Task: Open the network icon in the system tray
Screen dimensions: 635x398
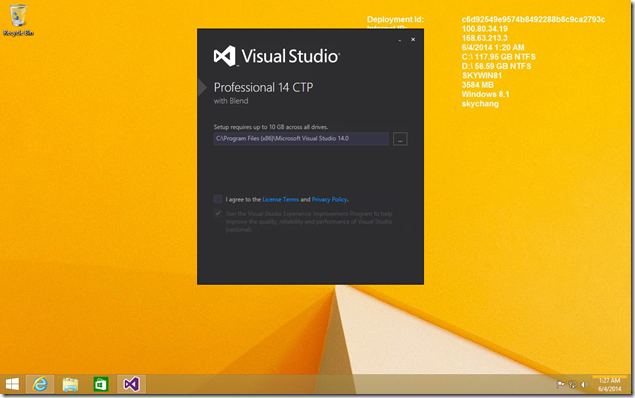Action: point(572,385)
